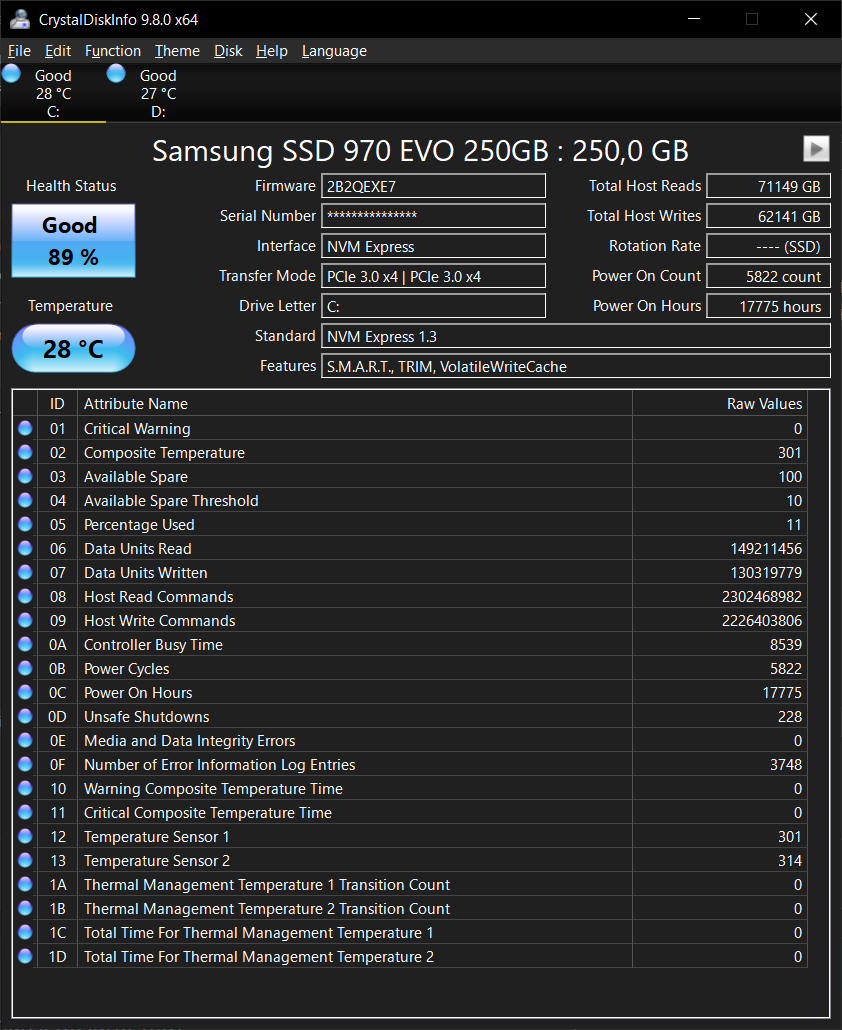Select the Controller Busy Time attribute name
842x1030 pixels.
[153, 644]
